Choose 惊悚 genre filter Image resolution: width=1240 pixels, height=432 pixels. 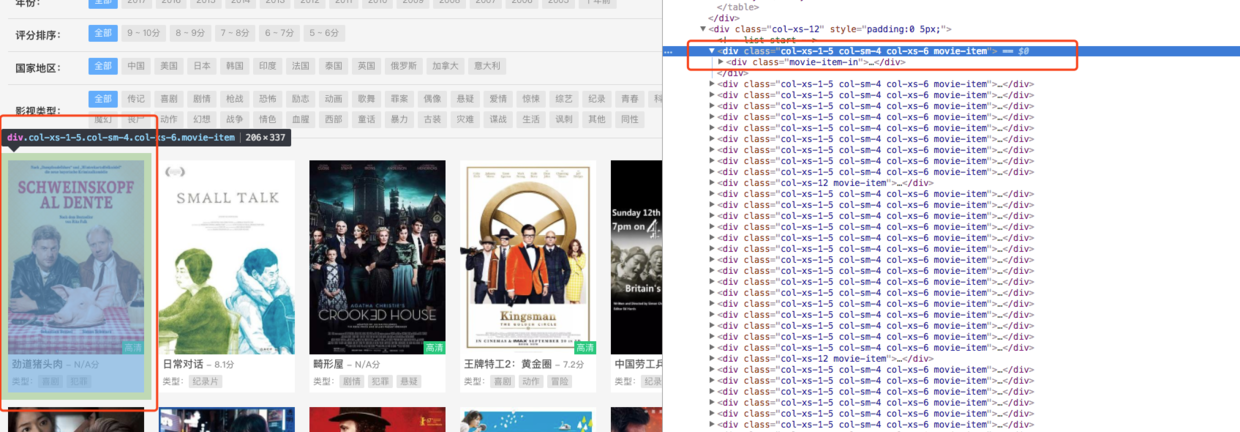tap(531, 99)
